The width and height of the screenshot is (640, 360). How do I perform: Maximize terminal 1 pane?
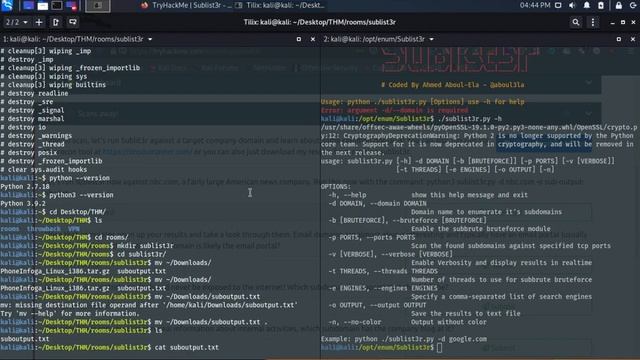click(299, 39)
